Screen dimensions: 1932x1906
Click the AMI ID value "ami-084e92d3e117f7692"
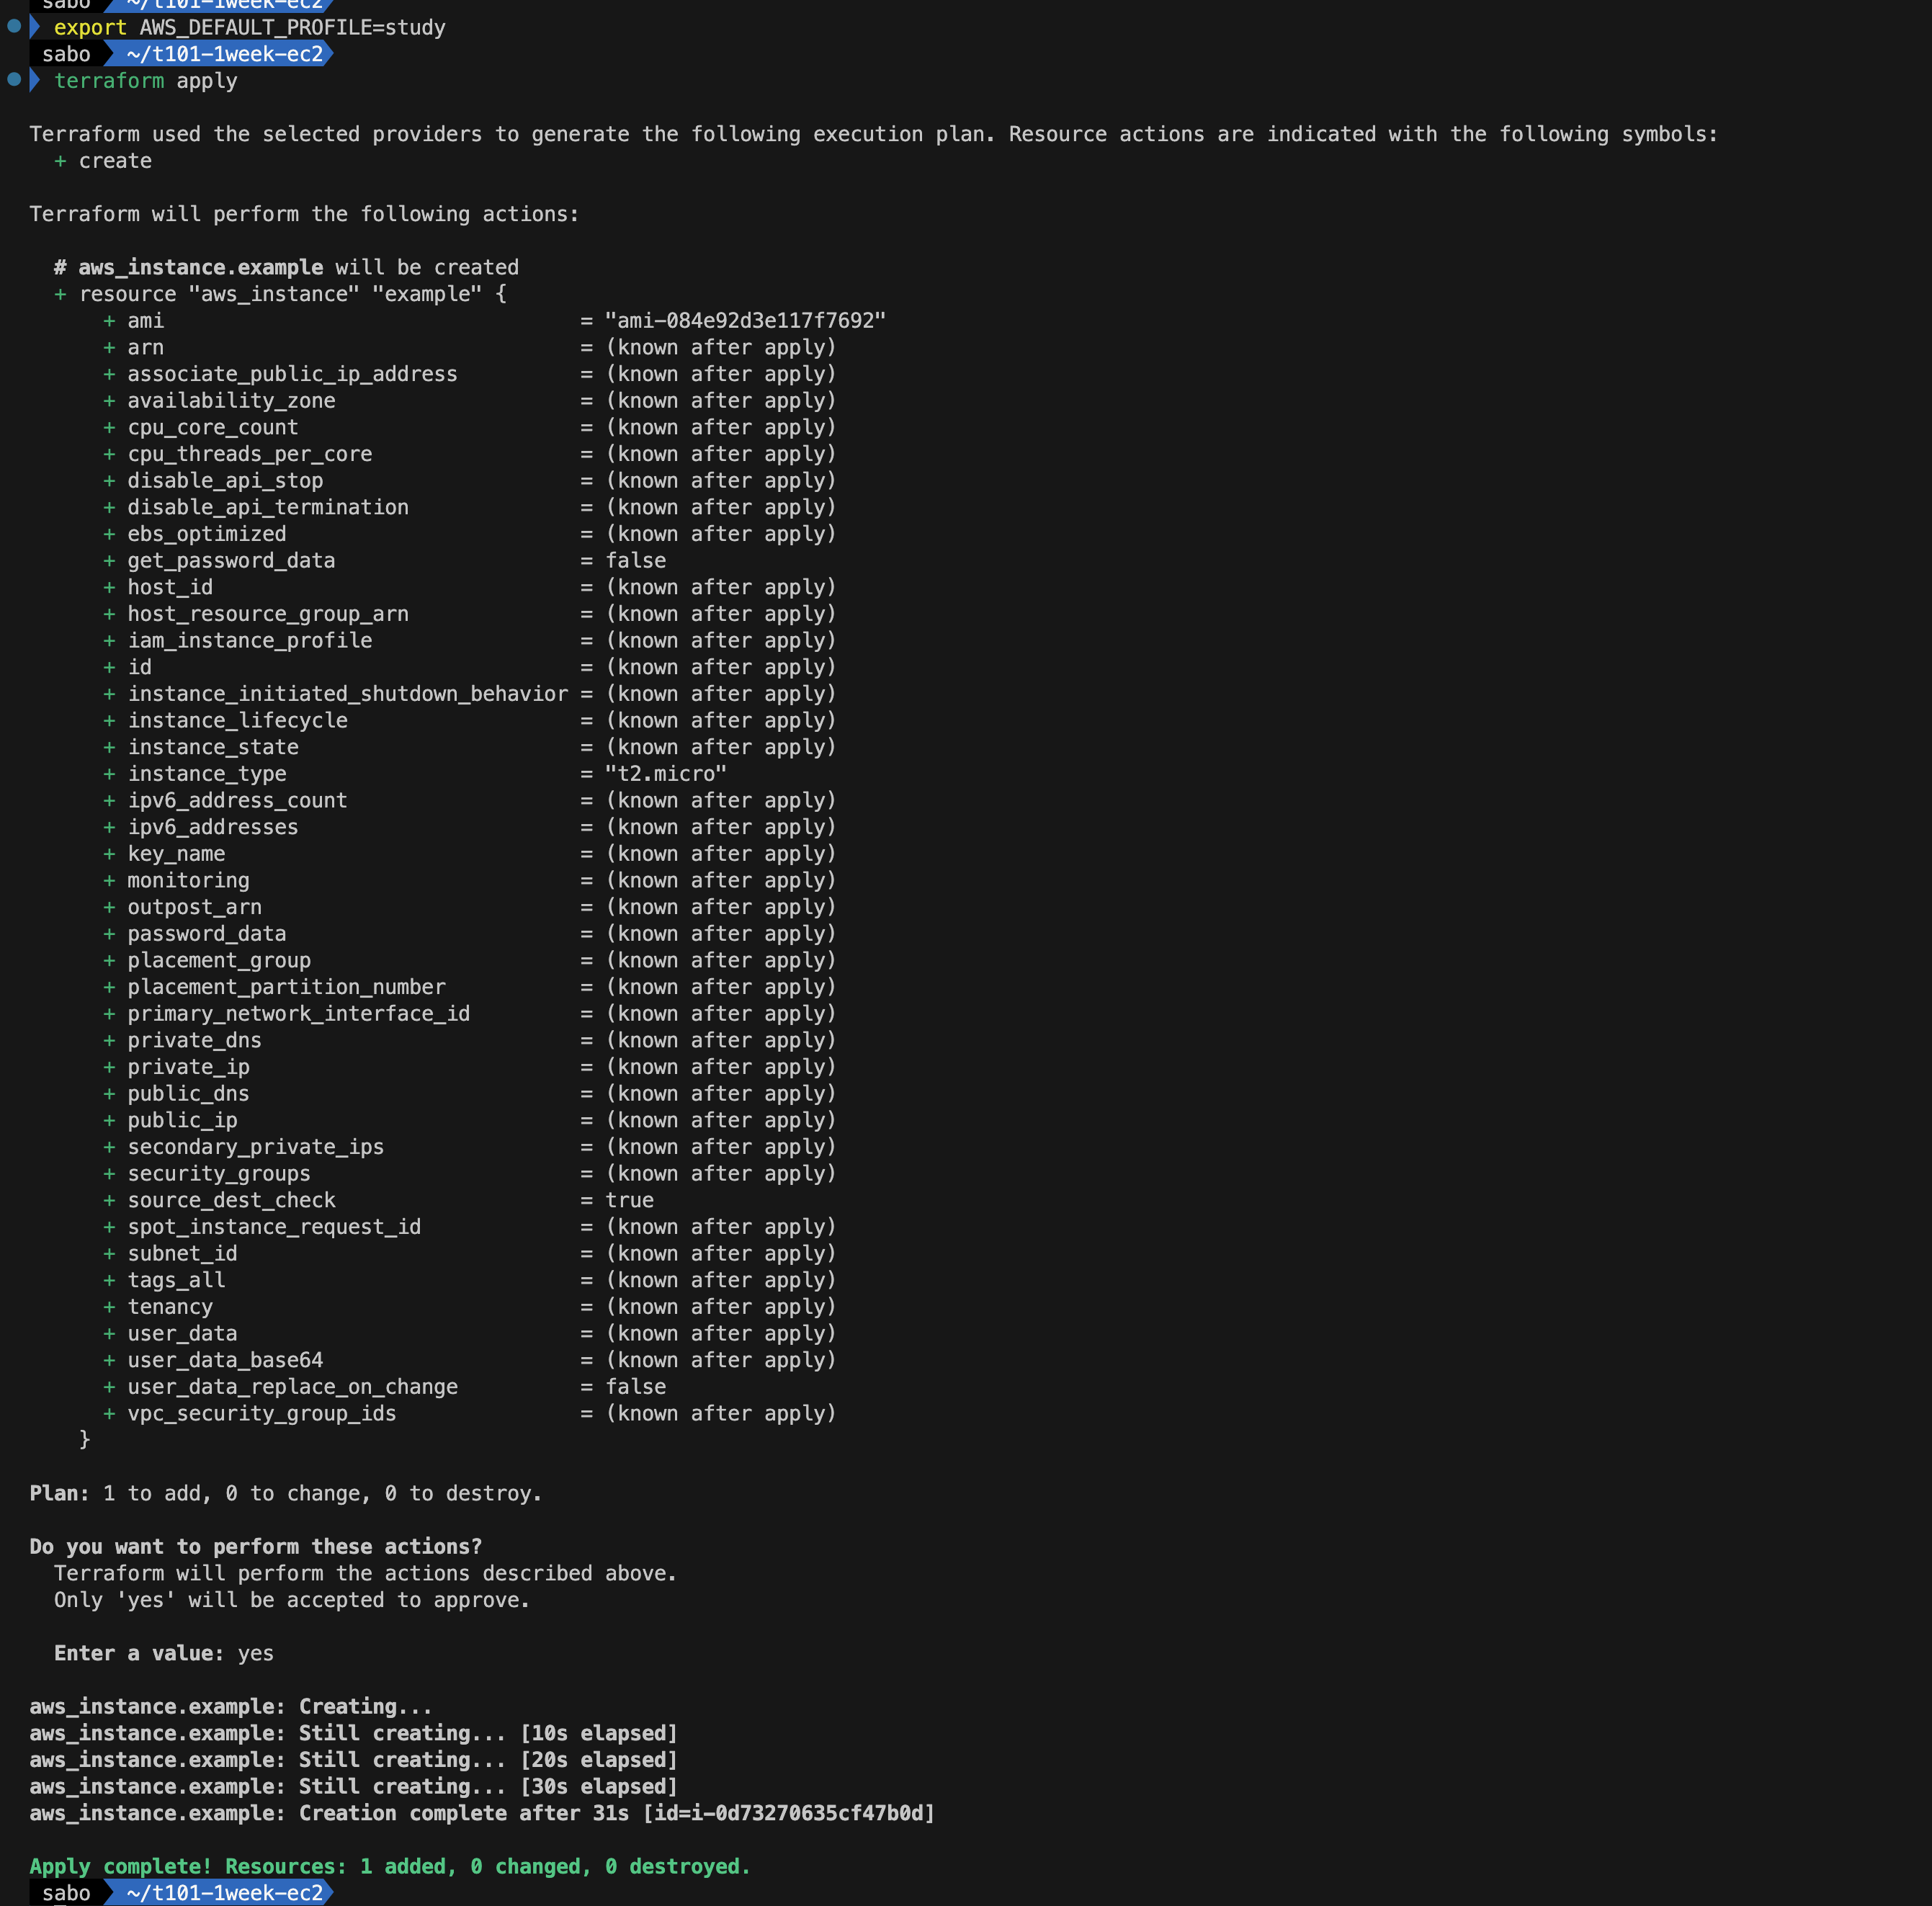click(745, 321)
